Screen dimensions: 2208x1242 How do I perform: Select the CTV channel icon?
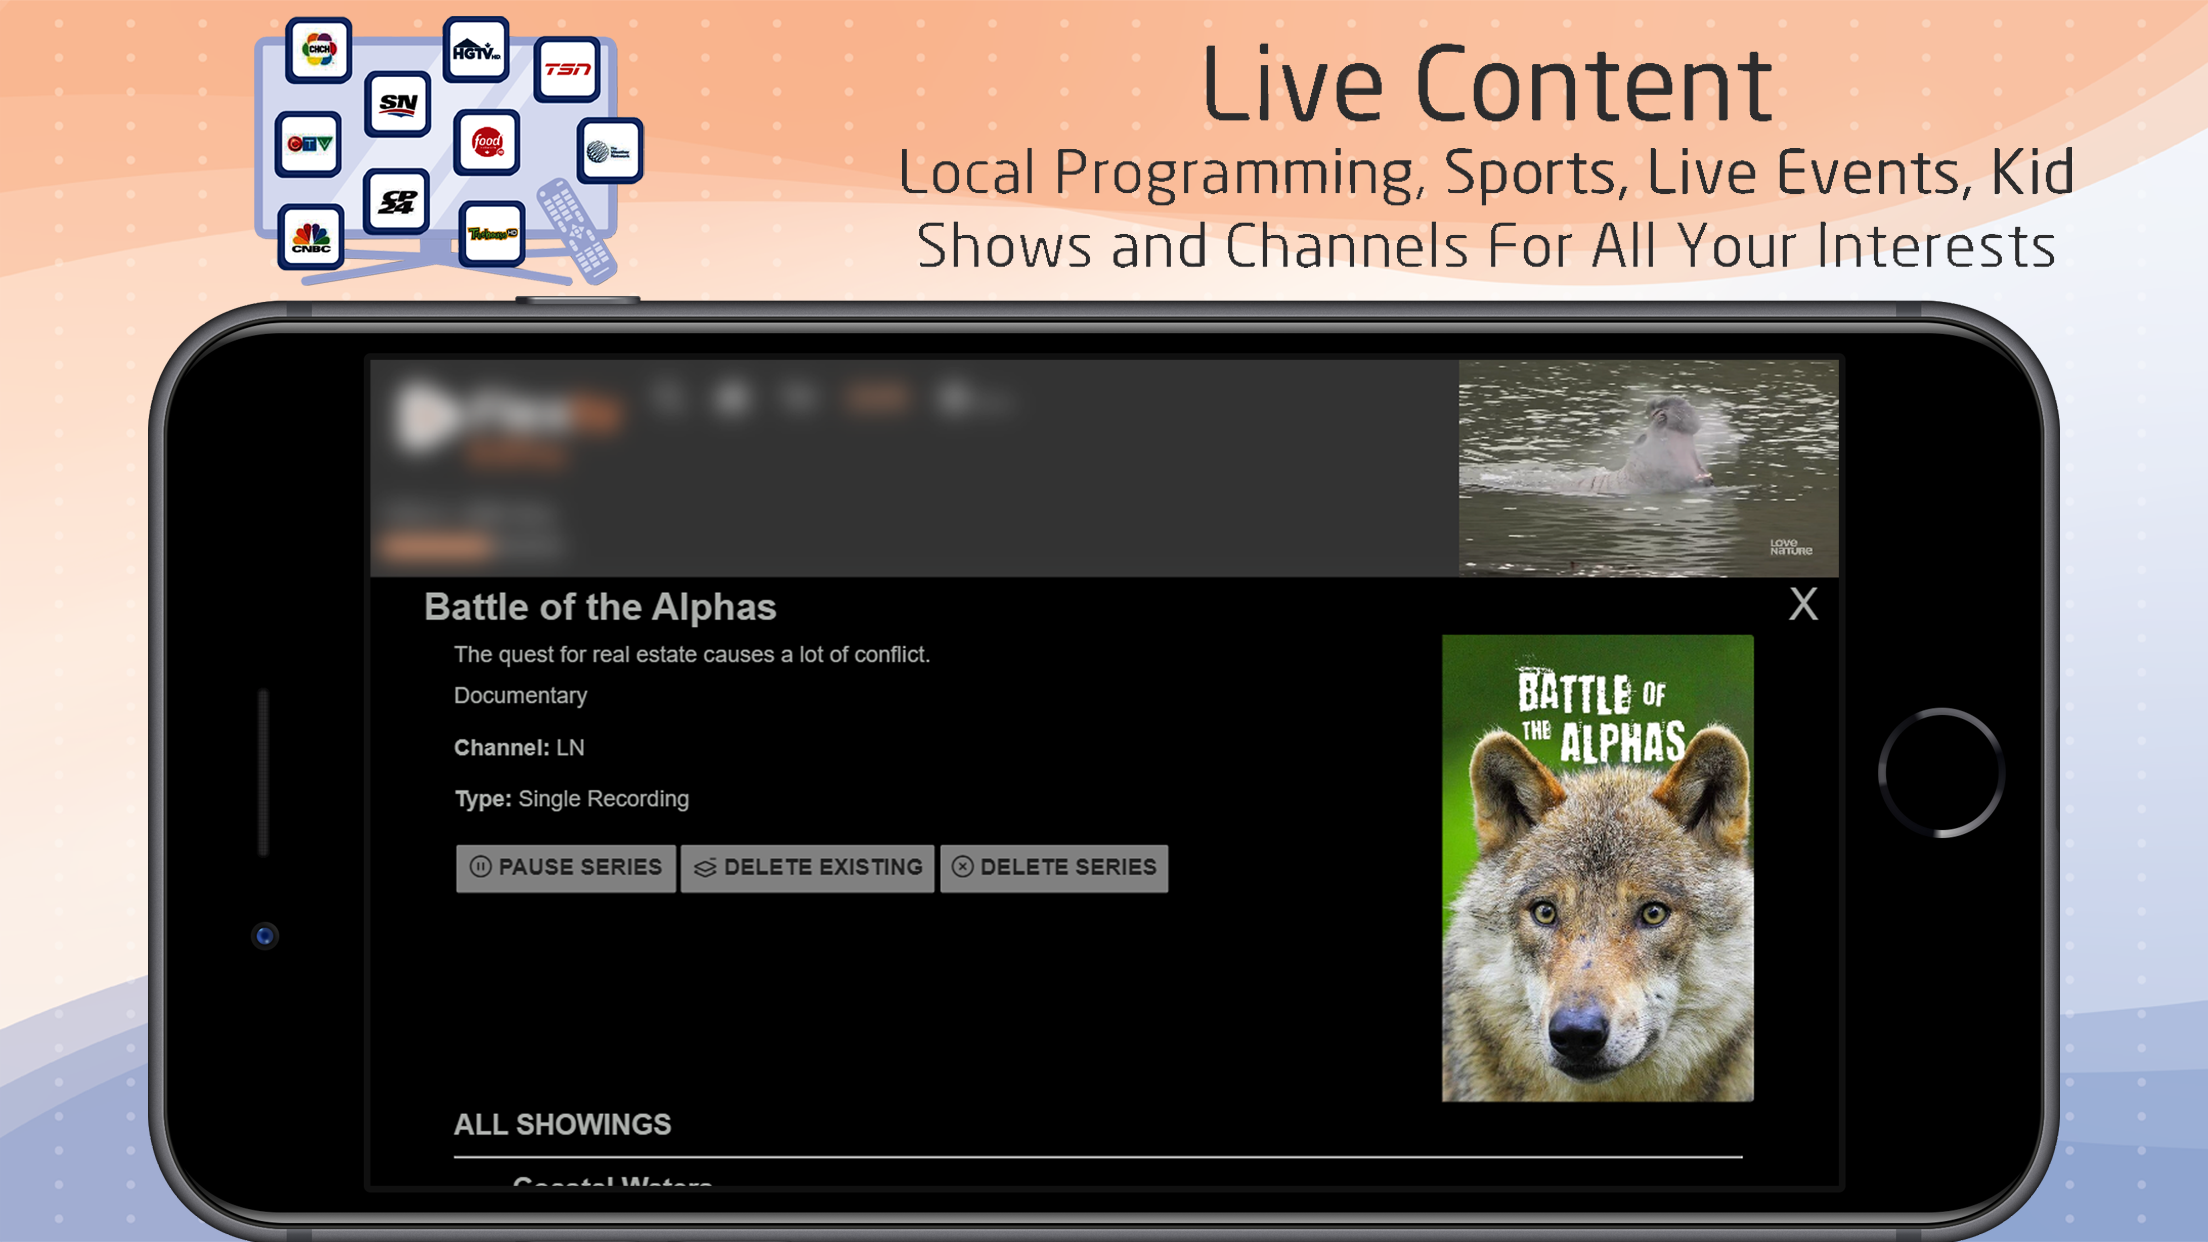click(x=309, y=144)
